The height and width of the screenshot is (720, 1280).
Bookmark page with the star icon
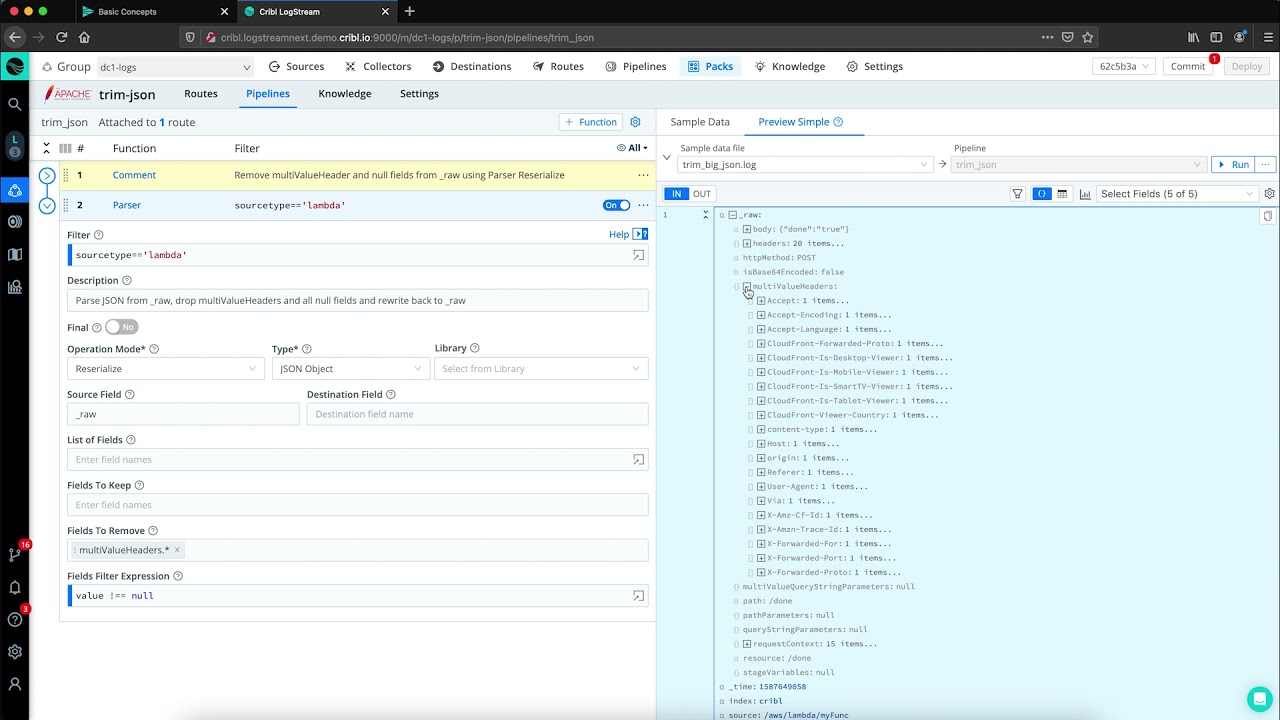1088,37
